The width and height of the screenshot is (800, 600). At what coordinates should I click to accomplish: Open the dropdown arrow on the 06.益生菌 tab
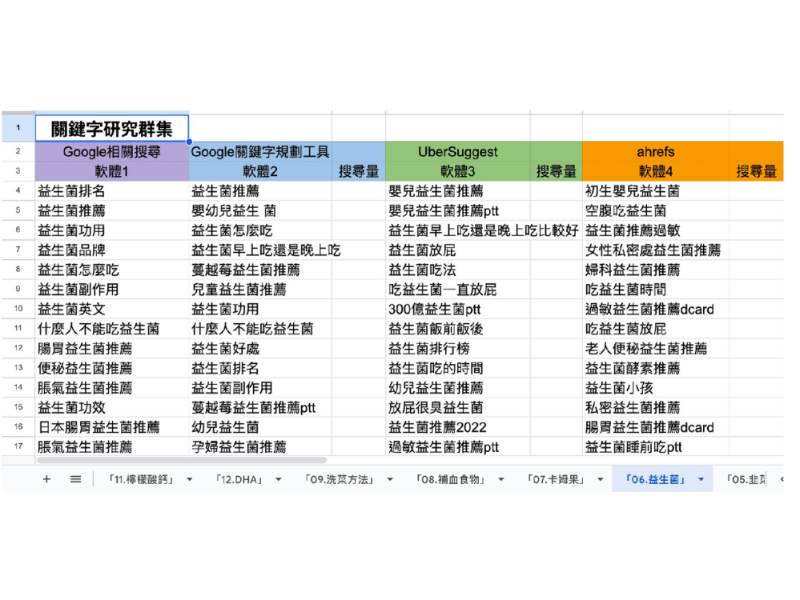click(x=700, y=479)
